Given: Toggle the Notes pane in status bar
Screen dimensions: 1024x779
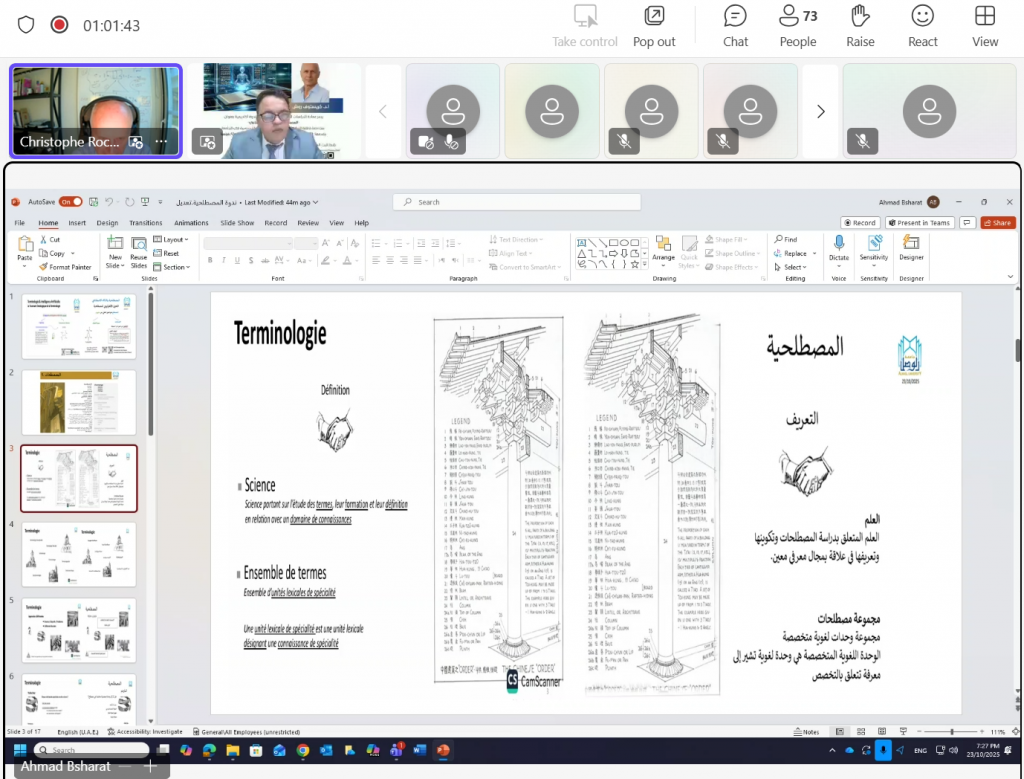Looking at the screenshot, I should (x=805, y=732).
